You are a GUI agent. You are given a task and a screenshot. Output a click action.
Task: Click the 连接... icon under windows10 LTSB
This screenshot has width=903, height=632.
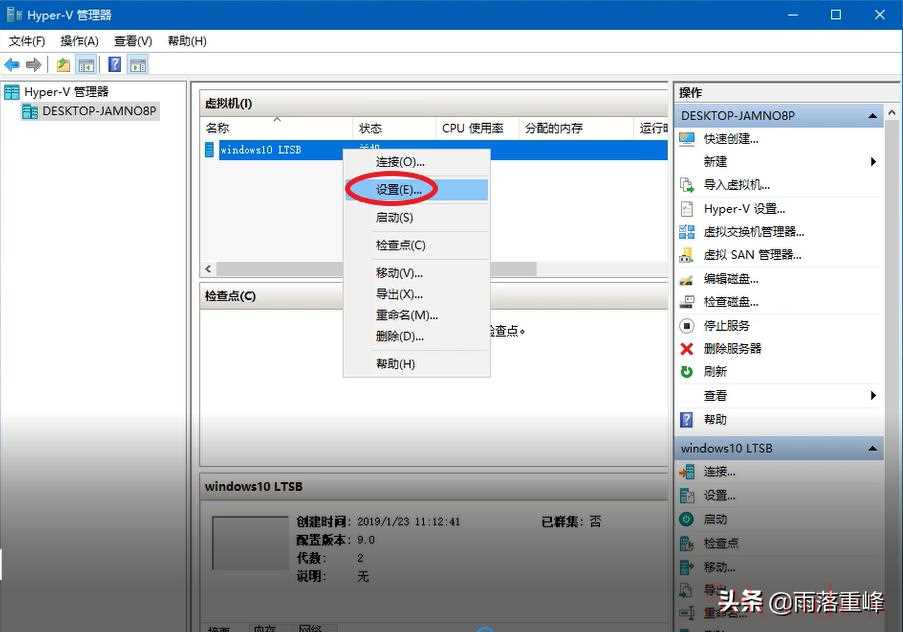[686, 472]
